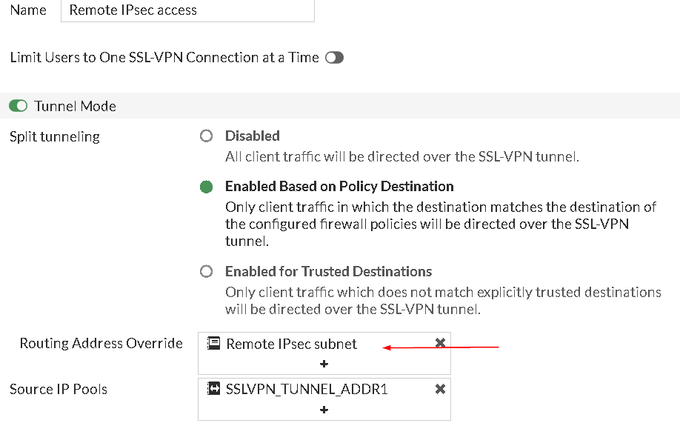
Task: Toggle Limit Users to One SSL-VPN Connection
Action: 334,58
